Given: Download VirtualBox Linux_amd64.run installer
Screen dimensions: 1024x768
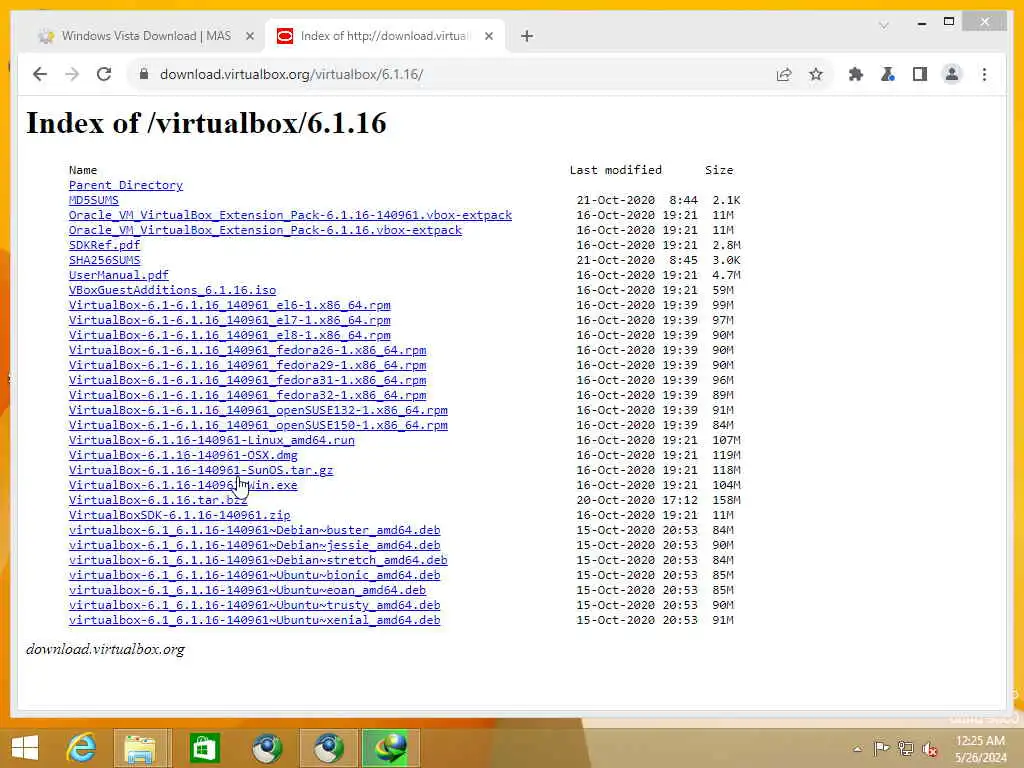Looking at the screenshot, I should coord(212,441).
